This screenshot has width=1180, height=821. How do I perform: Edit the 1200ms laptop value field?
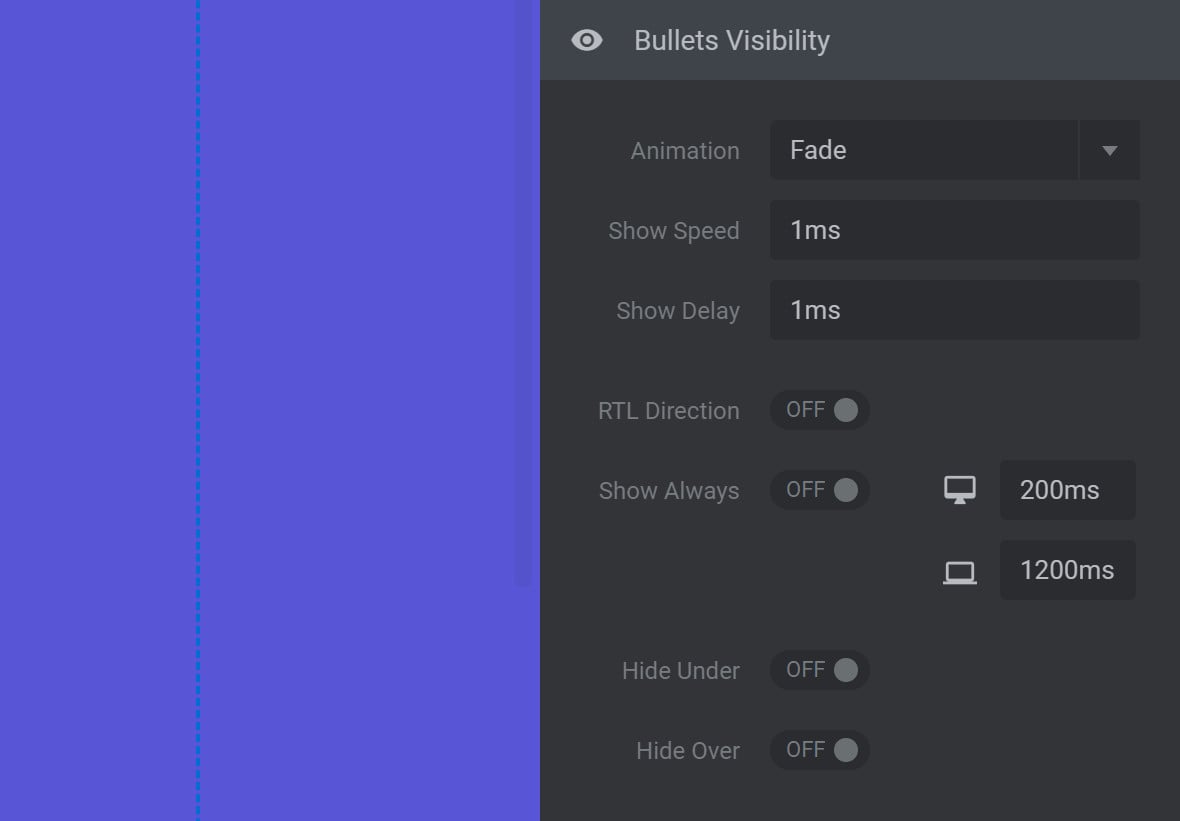click(1067, 570)
